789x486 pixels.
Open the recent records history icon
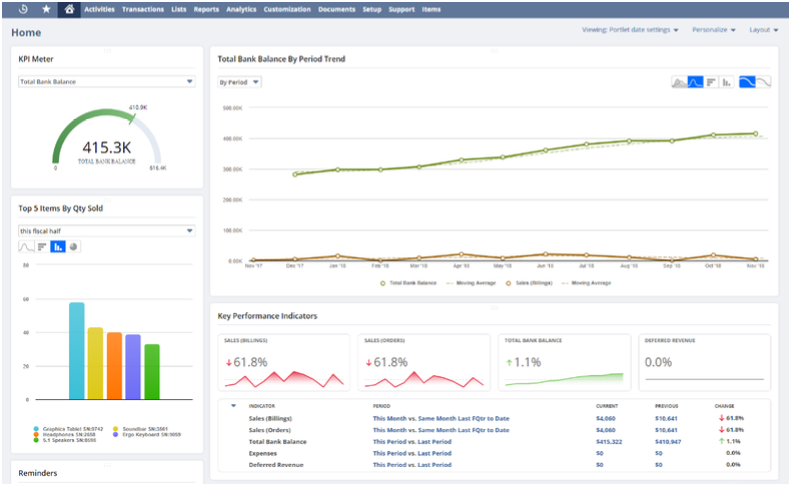(22, 9)
